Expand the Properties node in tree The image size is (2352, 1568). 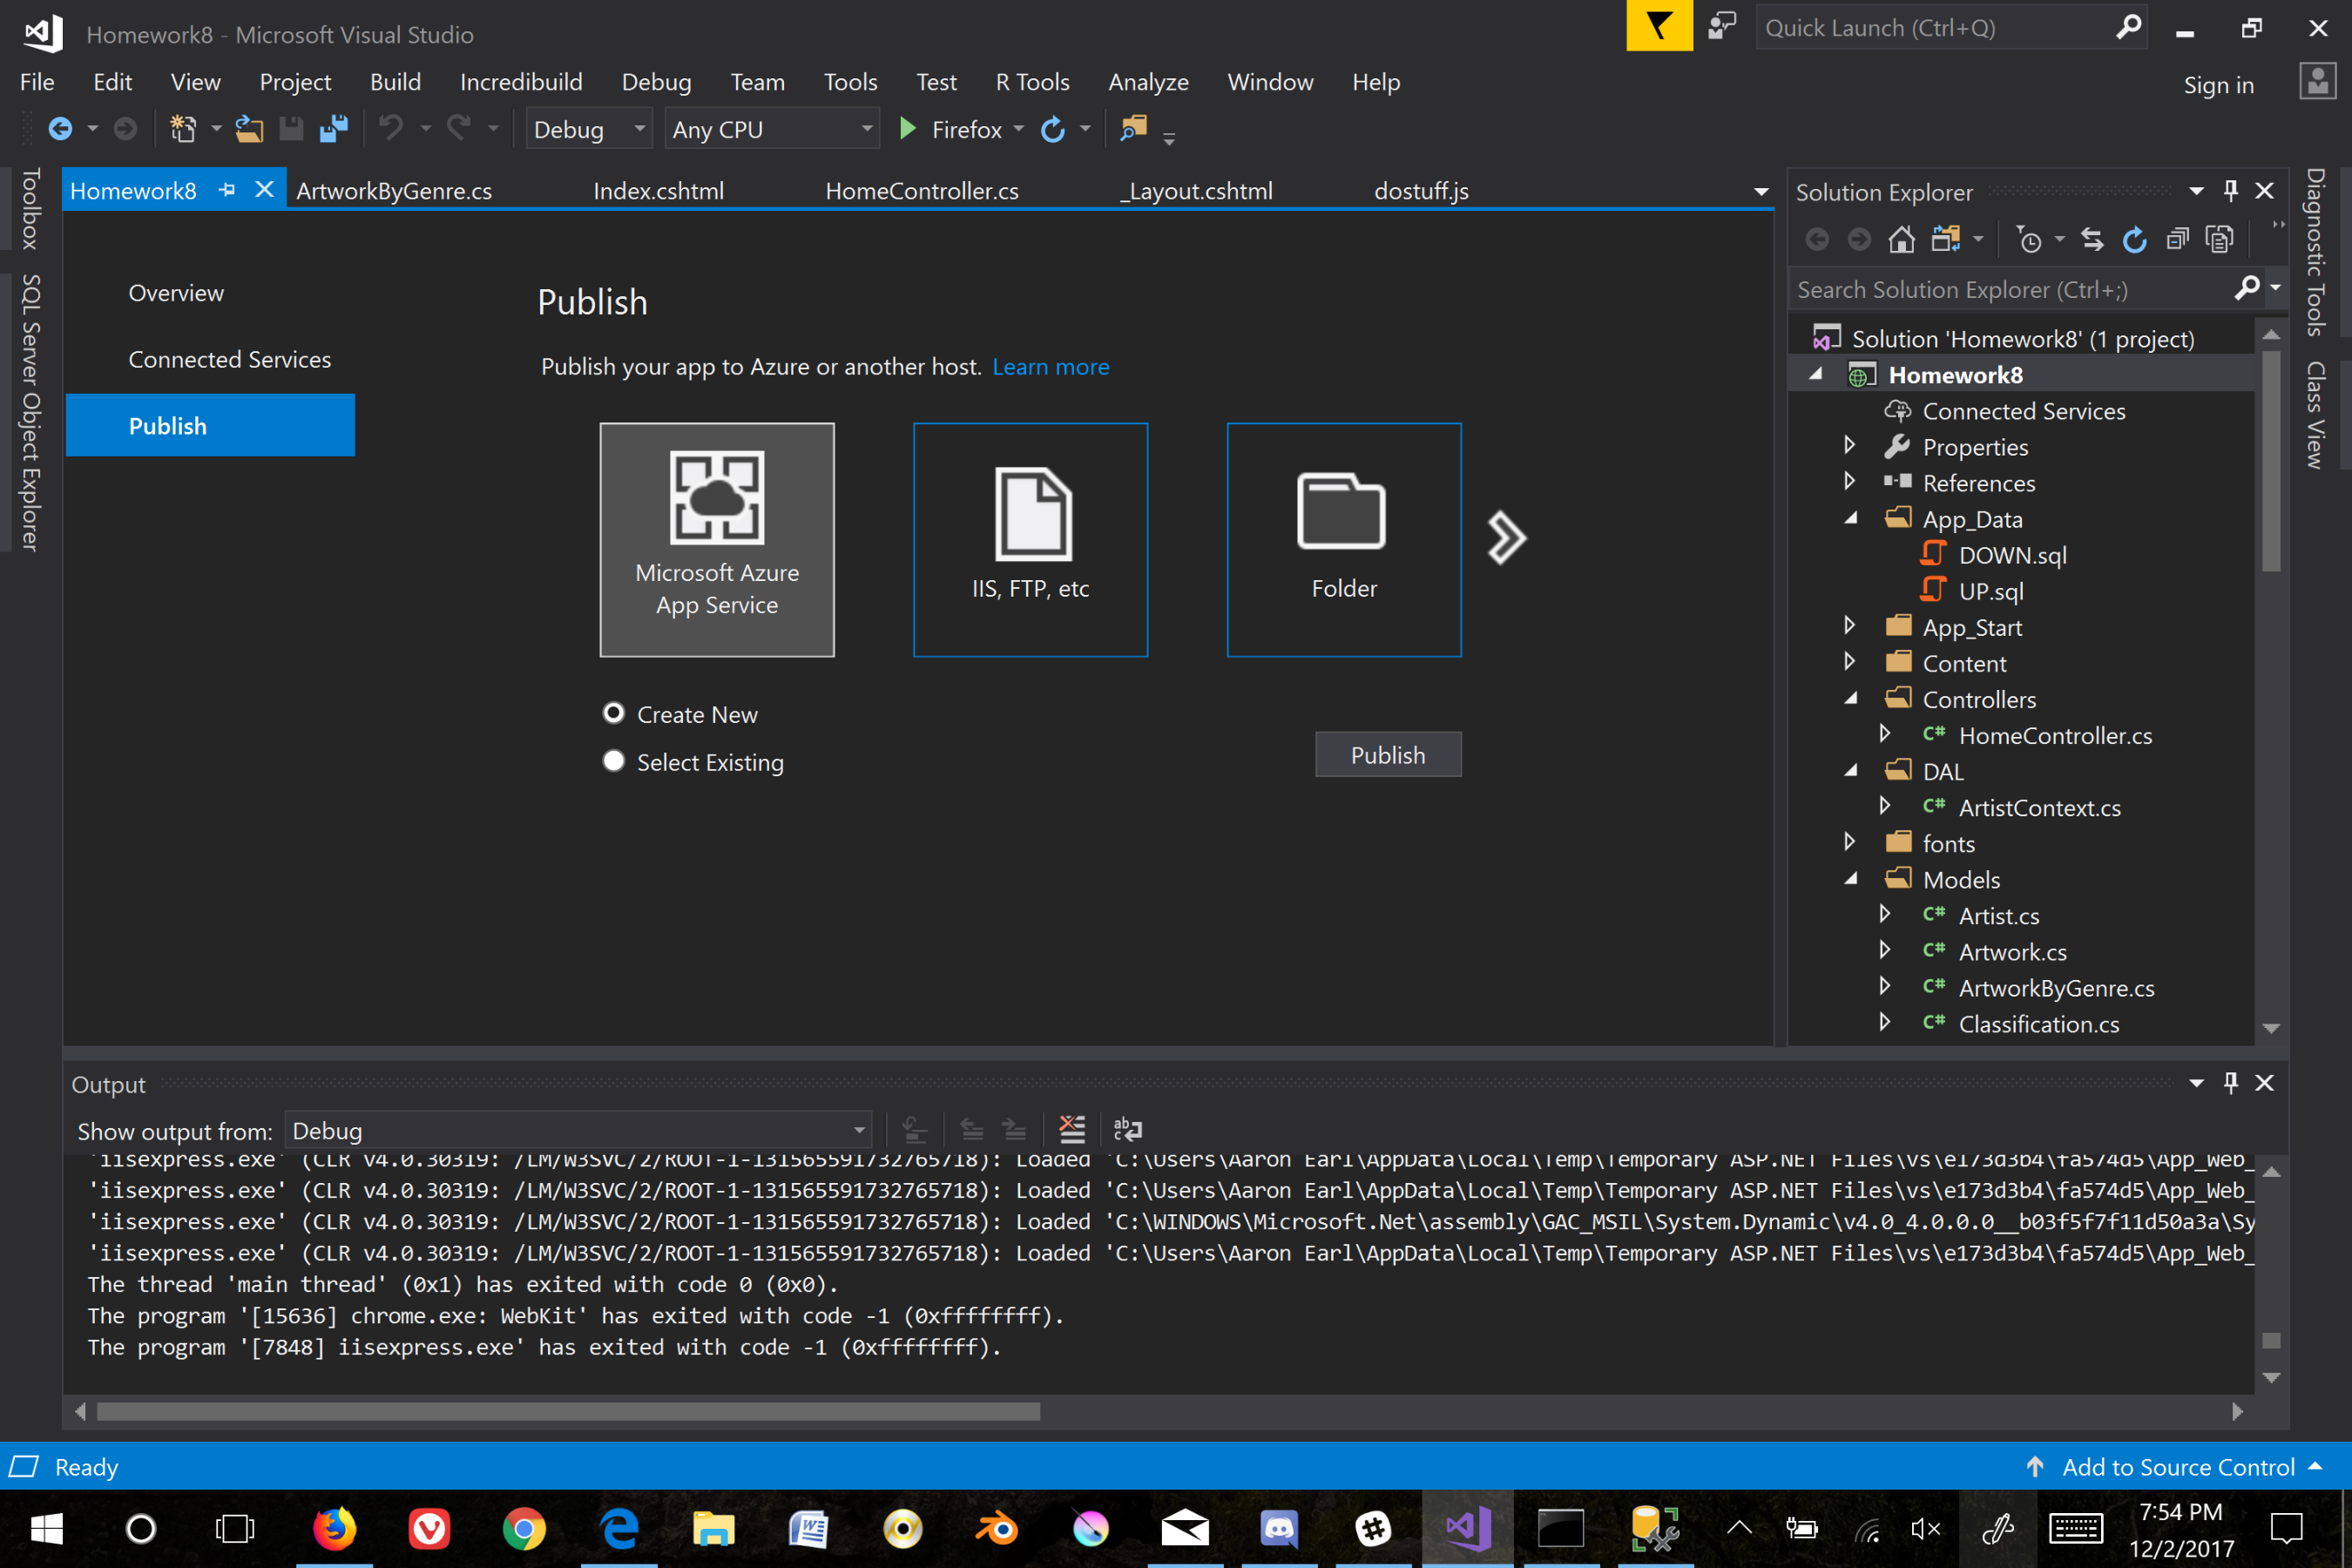click(x=1849, y=446)
